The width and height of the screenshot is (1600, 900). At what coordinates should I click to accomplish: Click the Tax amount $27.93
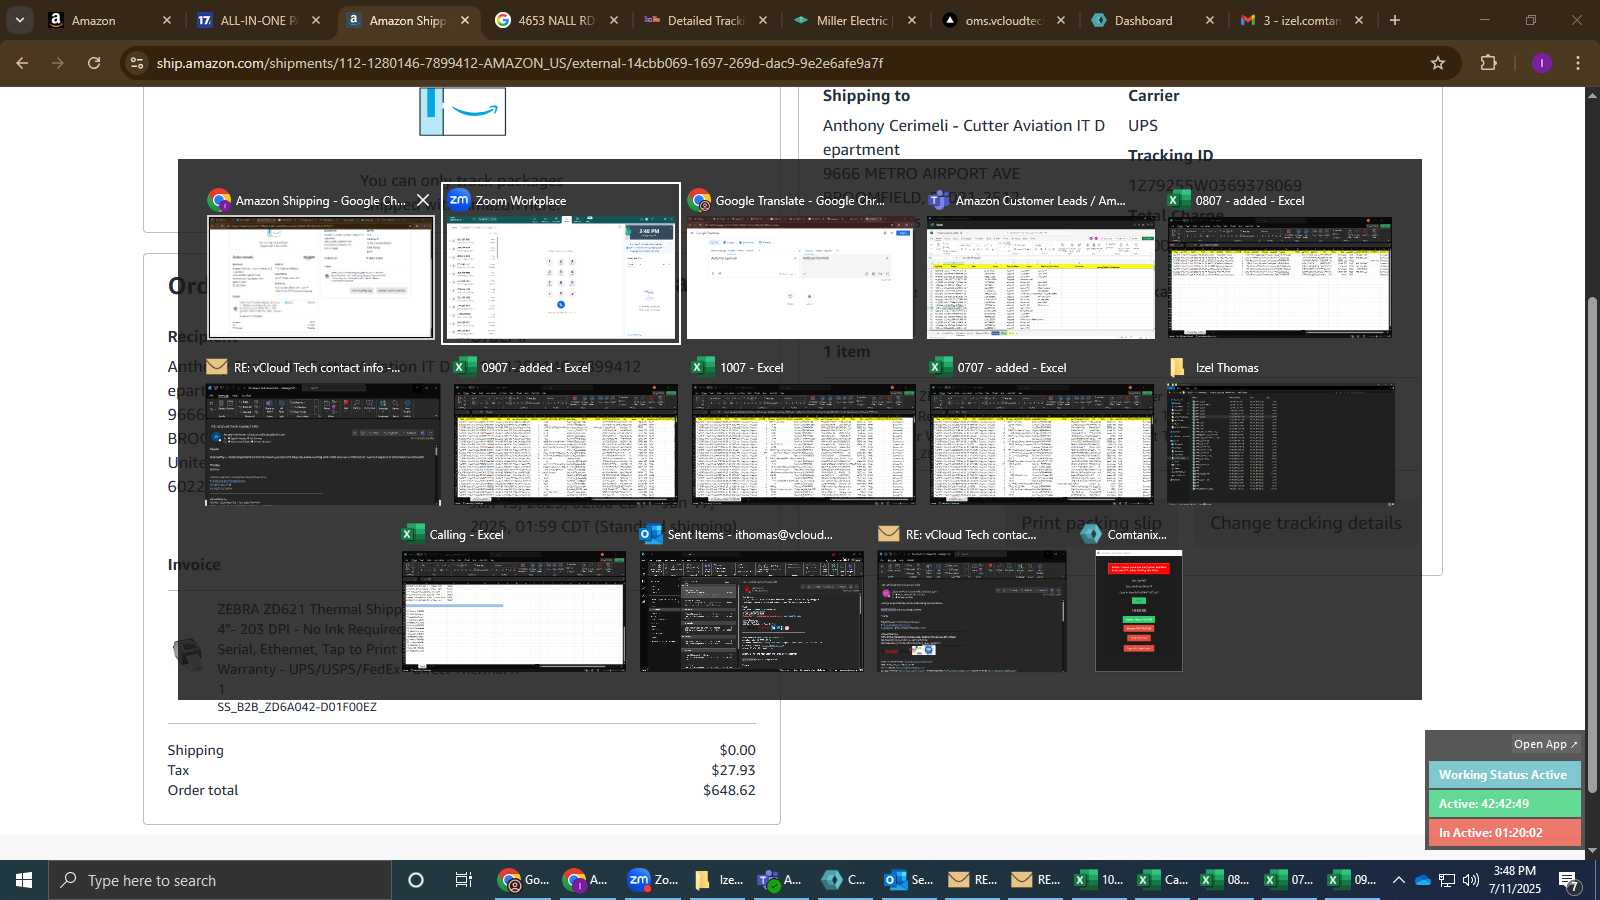coord(733,770)
